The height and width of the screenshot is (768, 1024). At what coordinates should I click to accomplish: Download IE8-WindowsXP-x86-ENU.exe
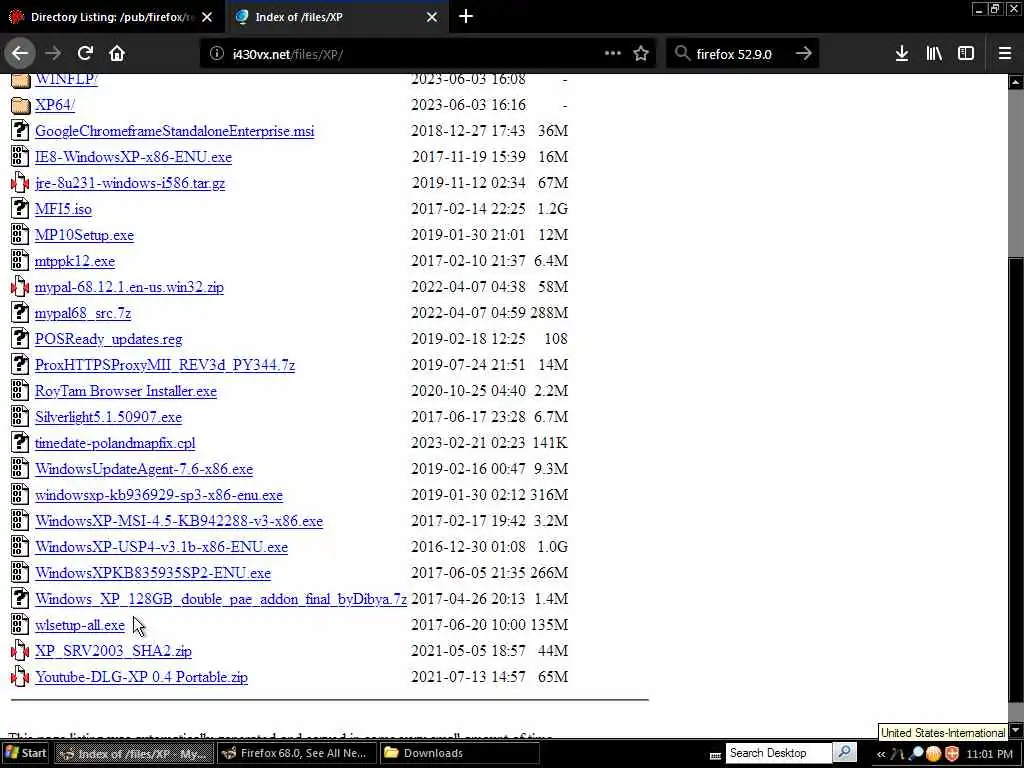133,157
